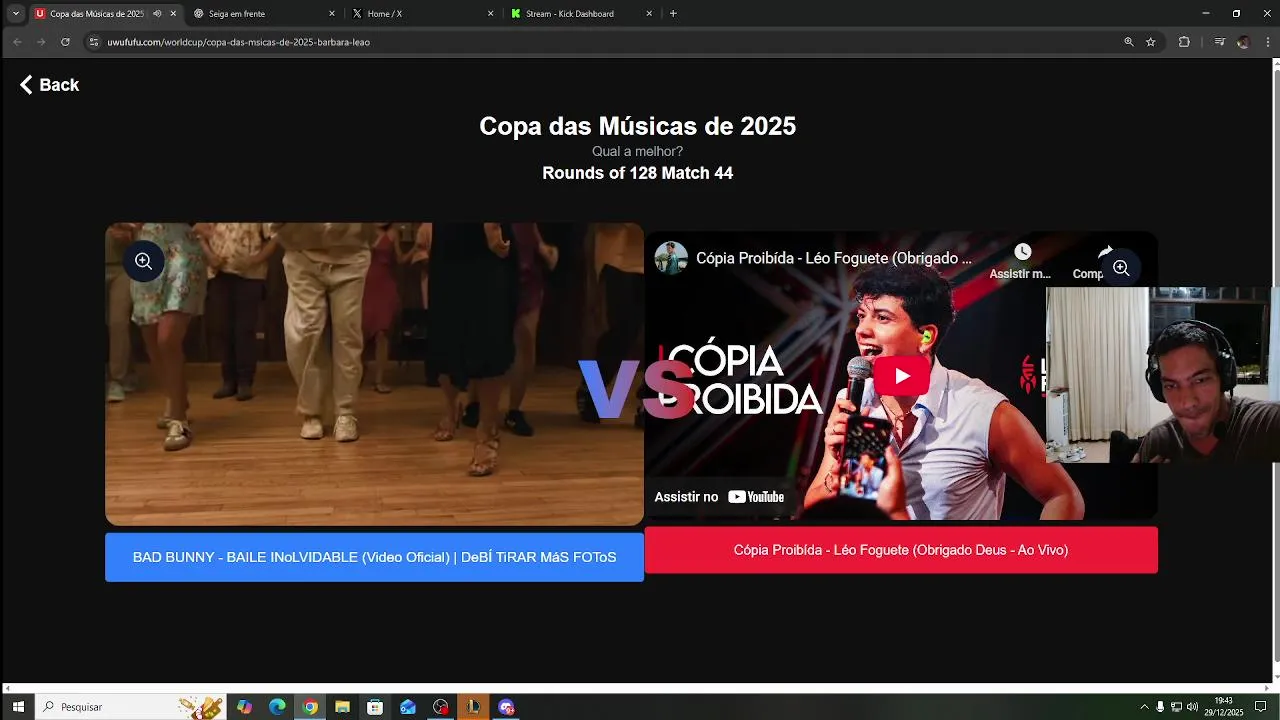Click the site information icon in address bar
Image resolution: width=1280 pixels, height=720 pixels.
(x=94, y=42)
